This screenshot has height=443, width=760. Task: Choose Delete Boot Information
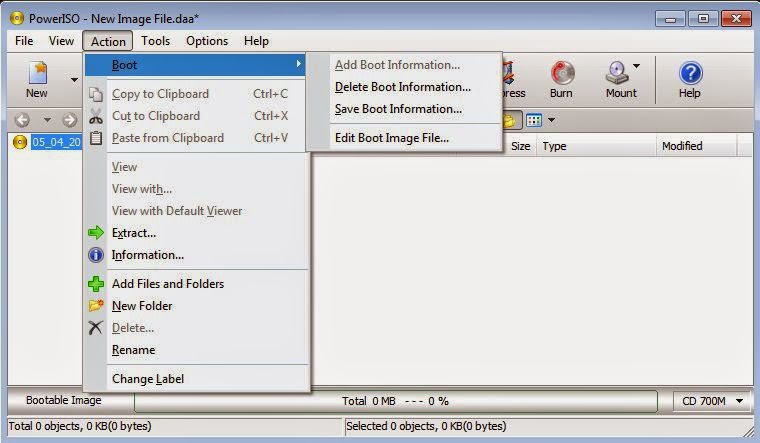405,87
